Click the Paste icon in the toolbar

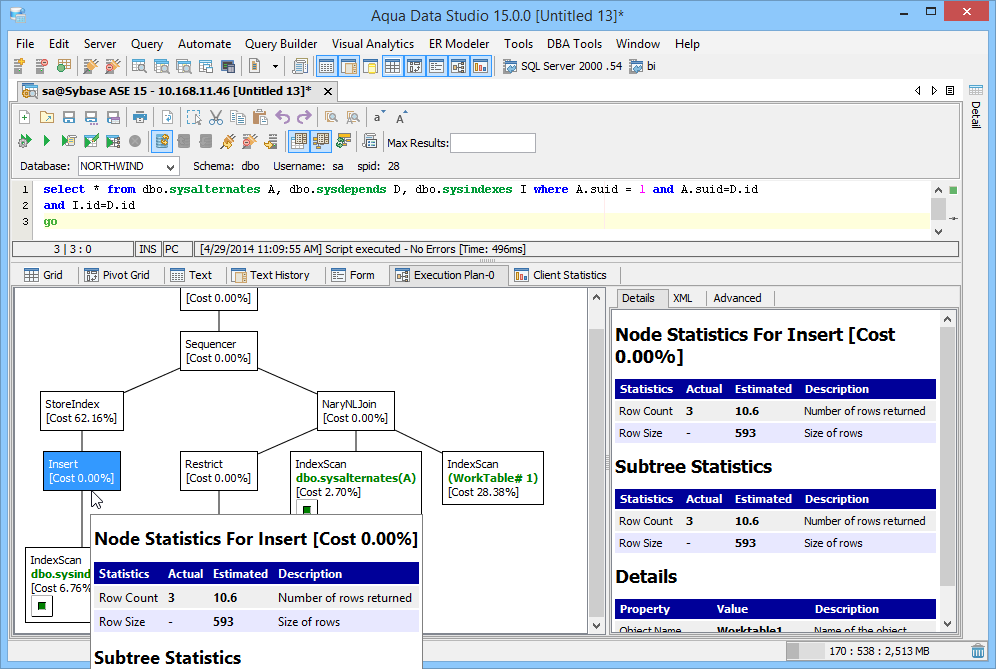[259, 117]
